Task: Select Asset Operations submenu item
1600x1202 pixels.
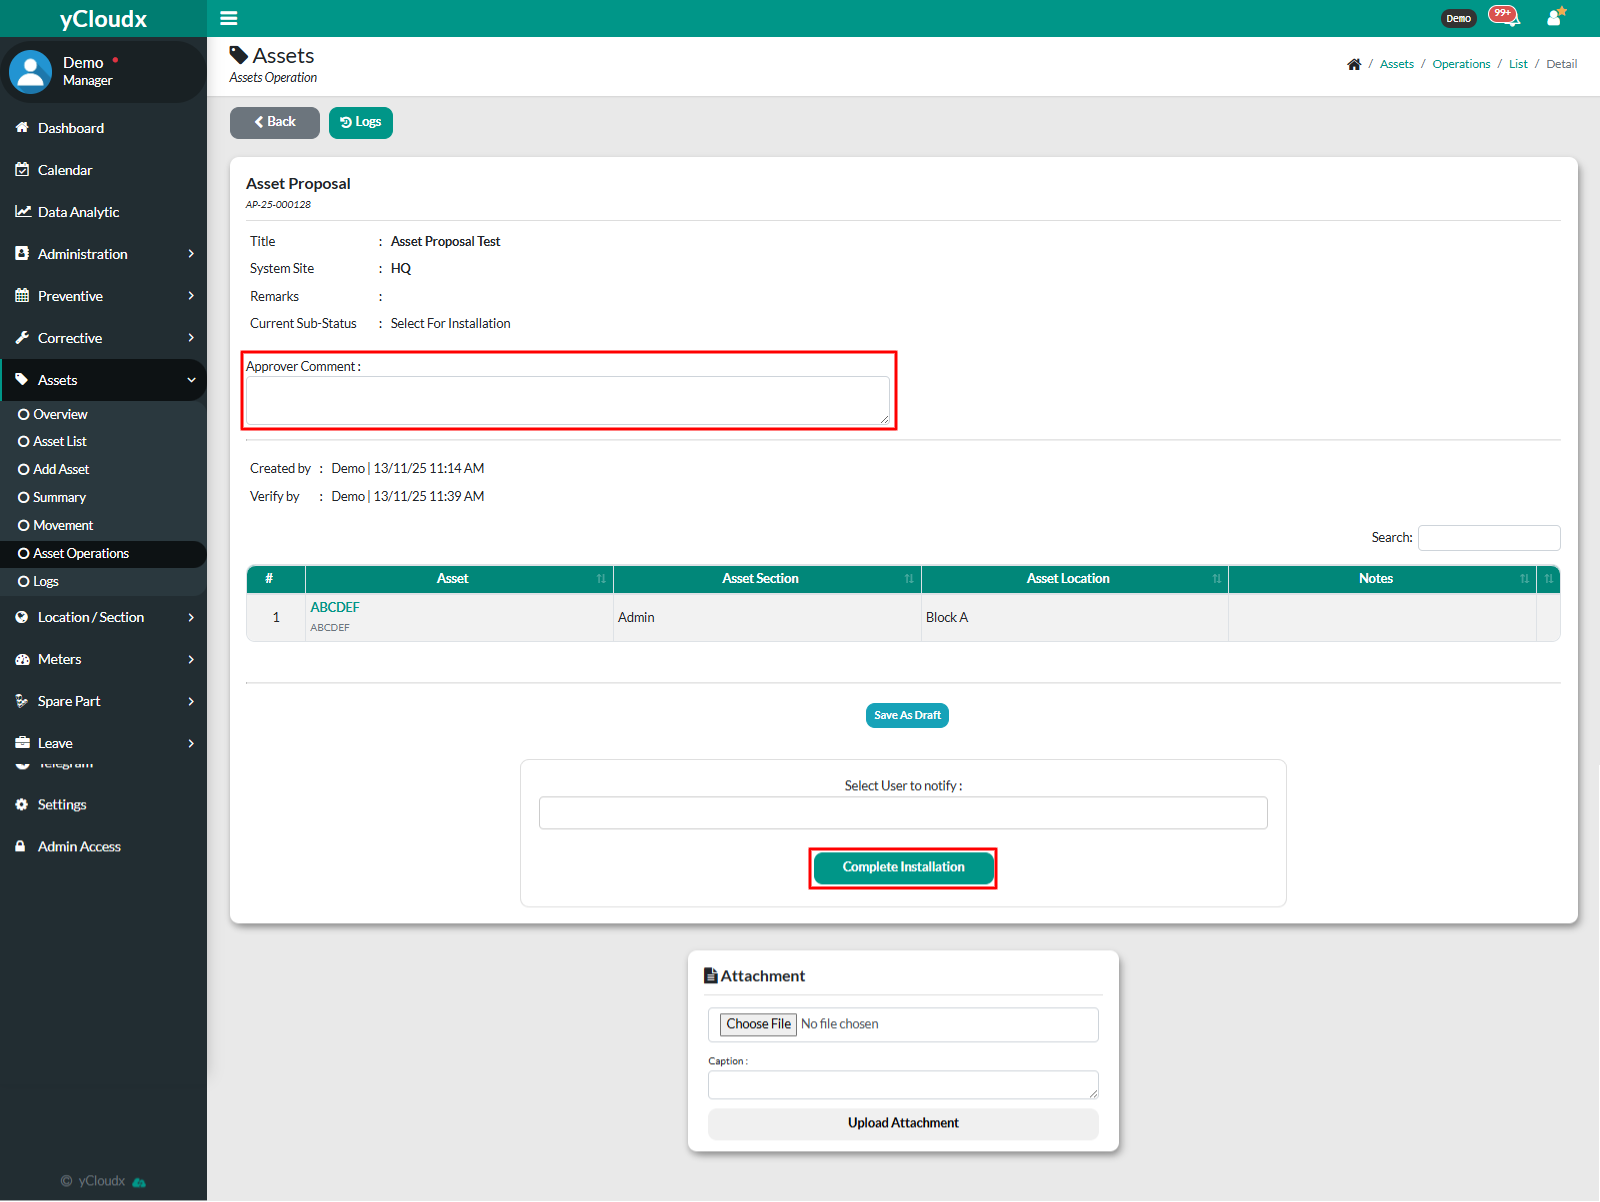Action: pos(103,553)
